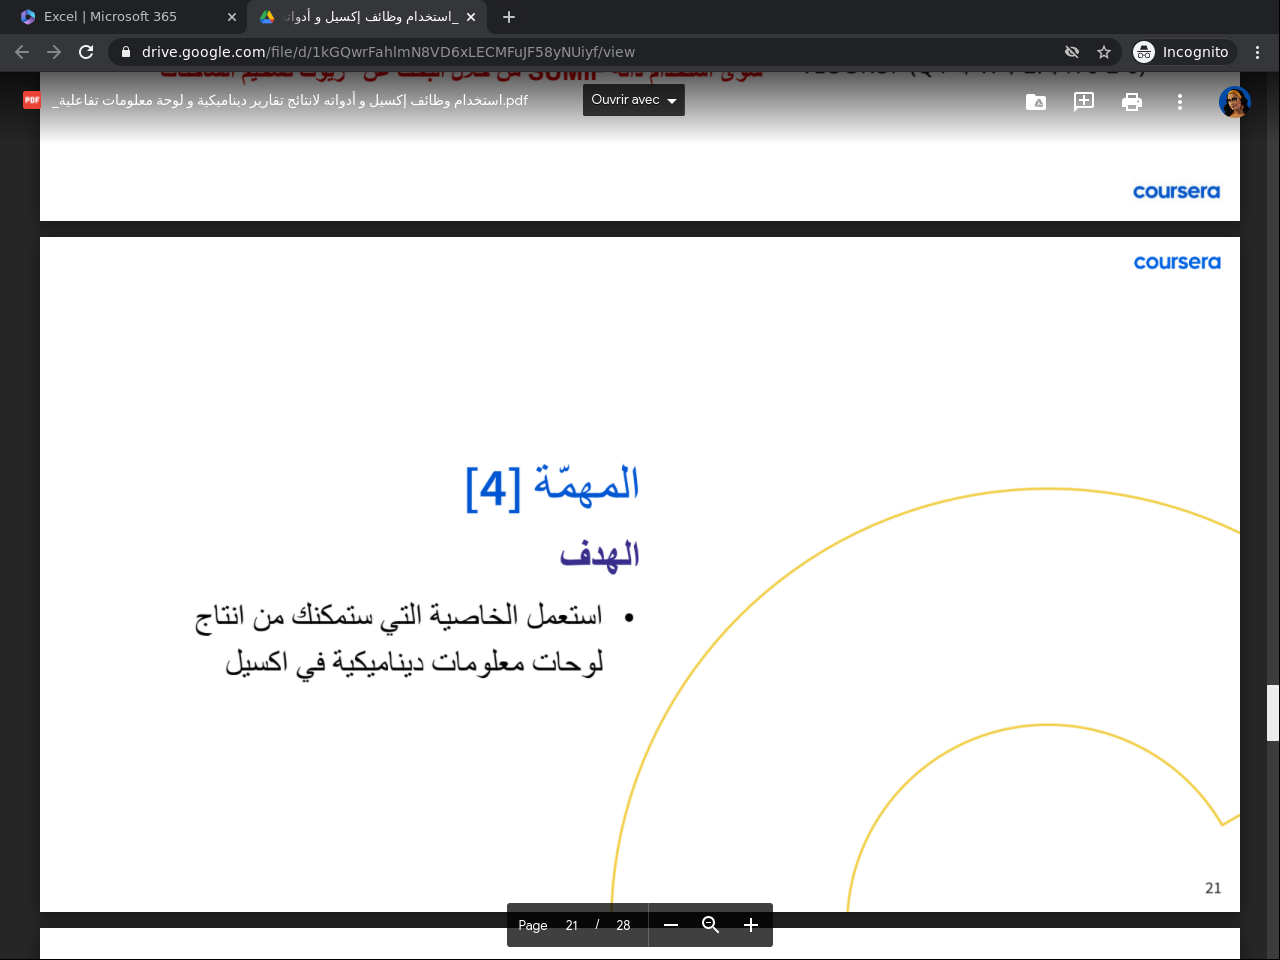Viewport: 1280px width, 960px height.
Task: Click the line استعمل الخاصية التي ستمكنك من انتاج
Action: 399,617
